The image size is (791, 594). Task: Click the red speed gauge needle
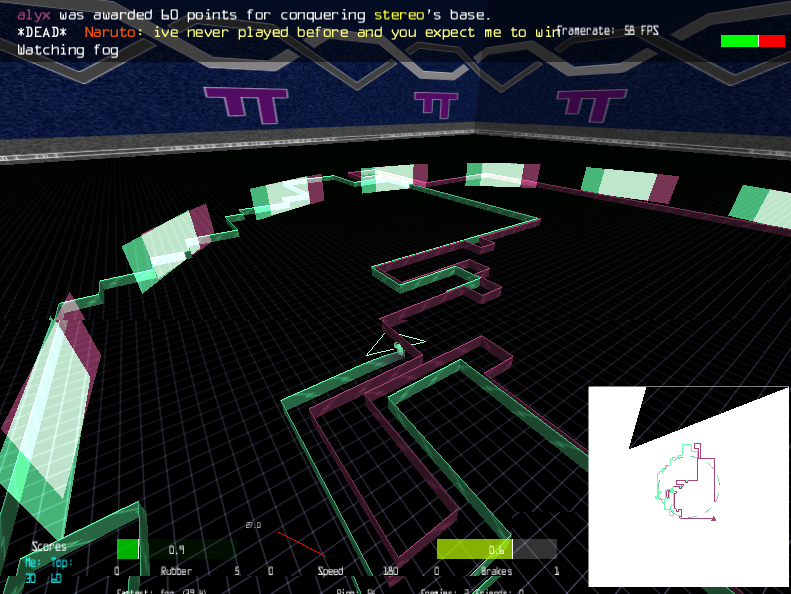pyautogui.click(x=300, y=545)
